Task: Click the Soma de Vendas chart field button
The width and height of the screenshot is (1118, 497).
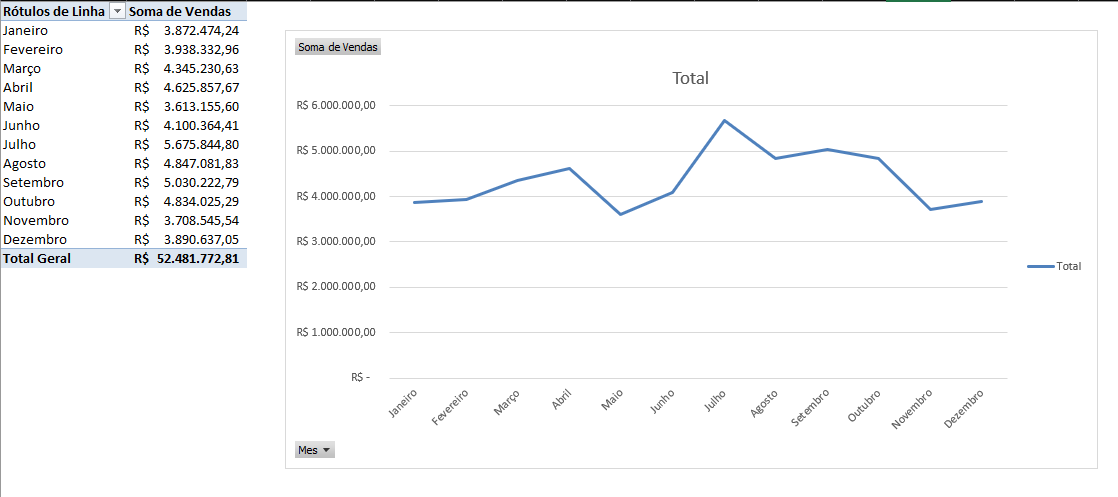Action: [338, 47]
